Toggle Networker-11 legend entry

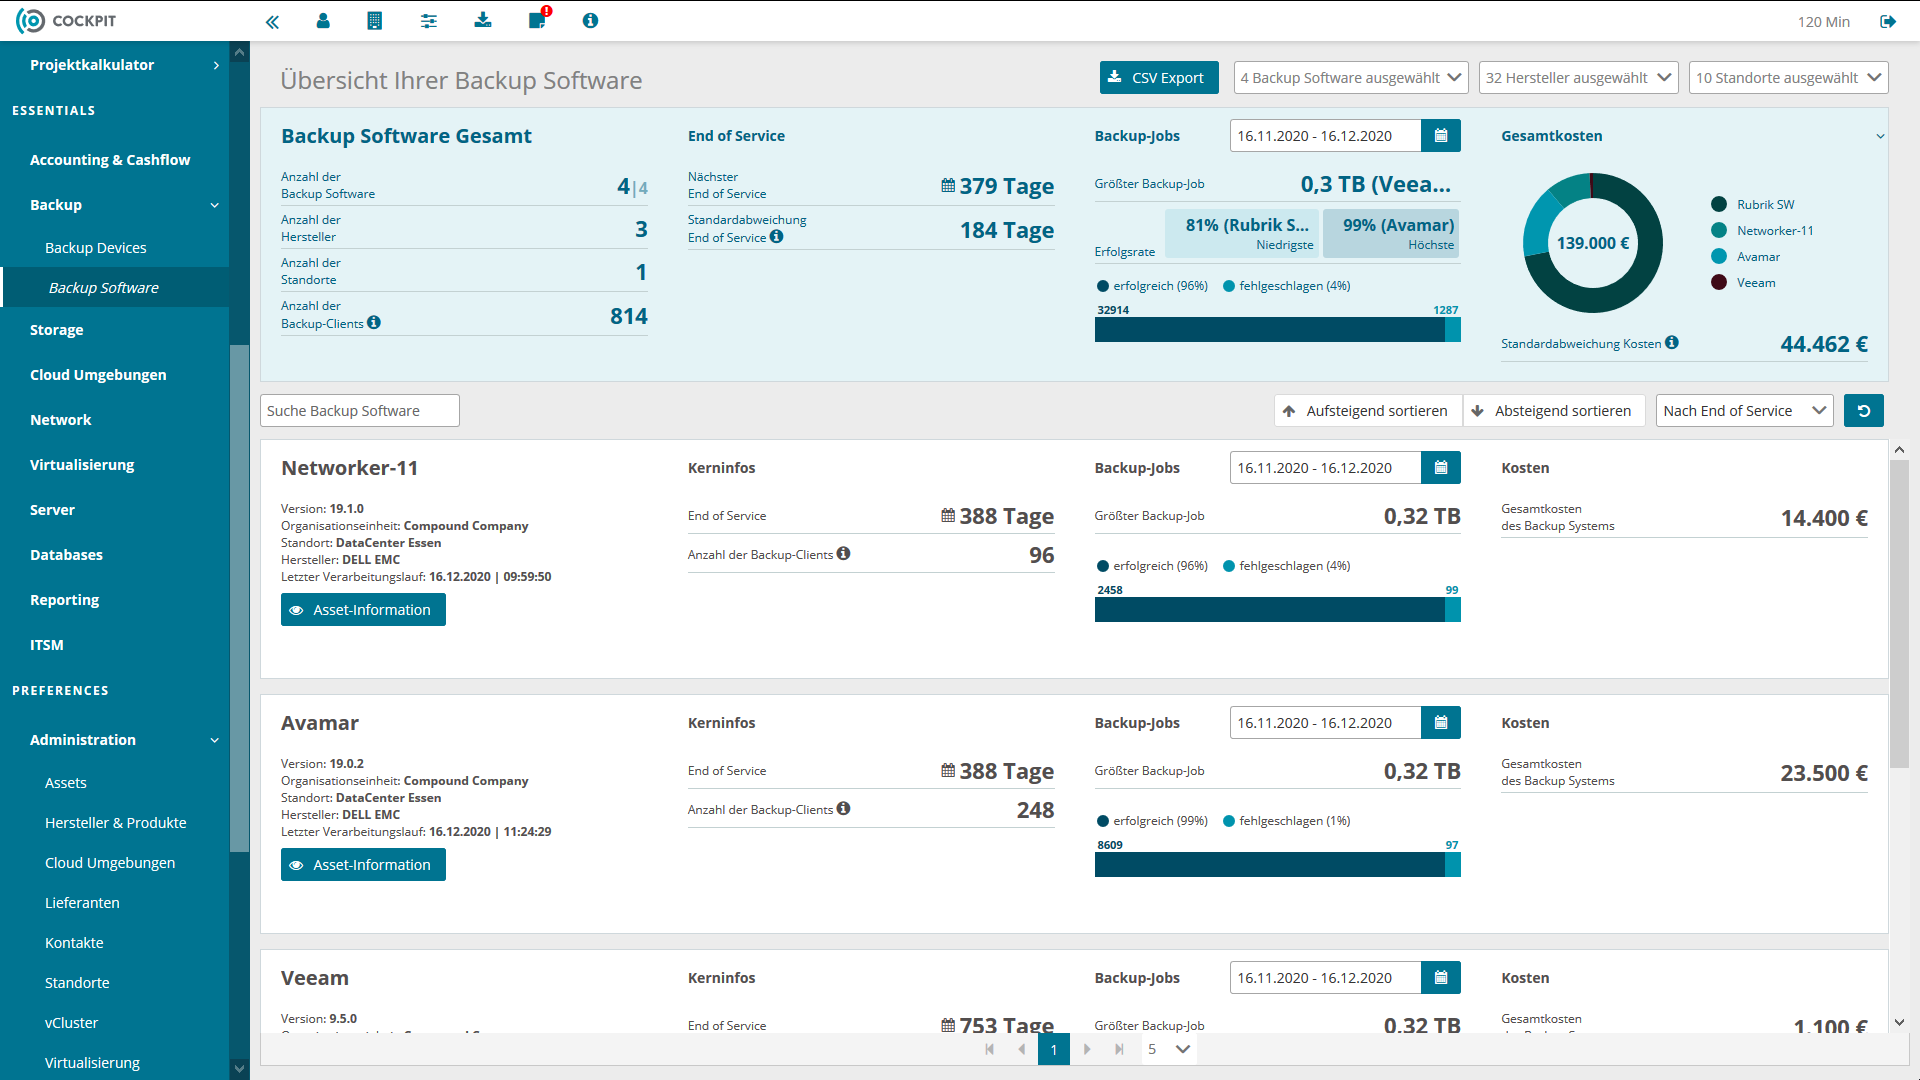1762,230
